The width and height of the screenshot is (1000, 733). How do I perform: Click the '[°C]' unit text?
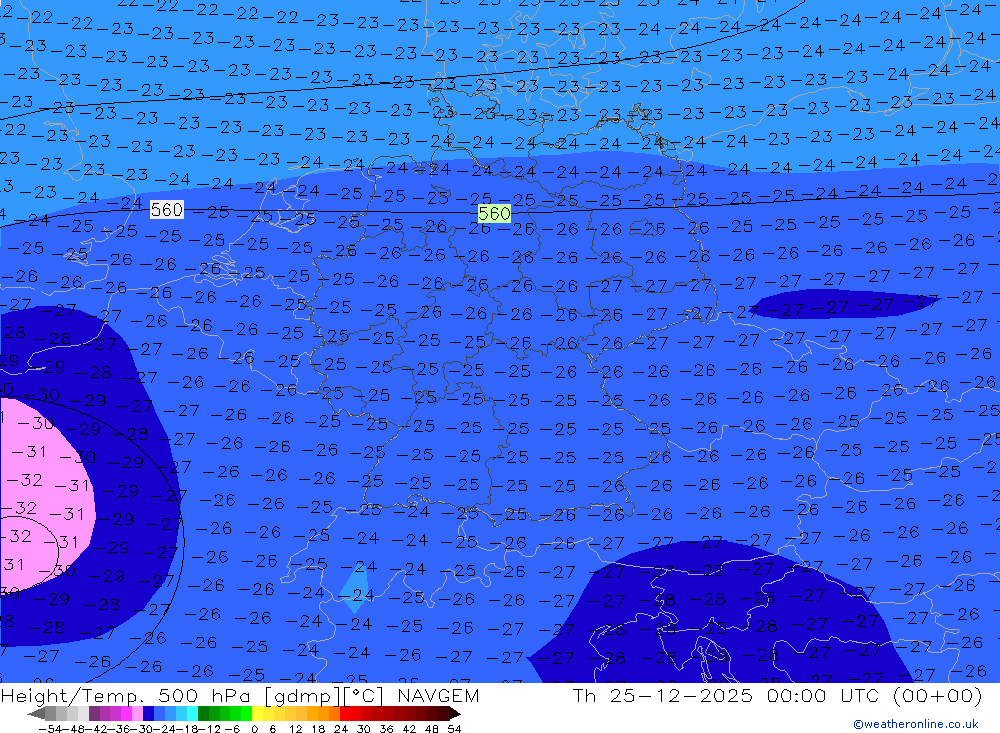[364, 695]
